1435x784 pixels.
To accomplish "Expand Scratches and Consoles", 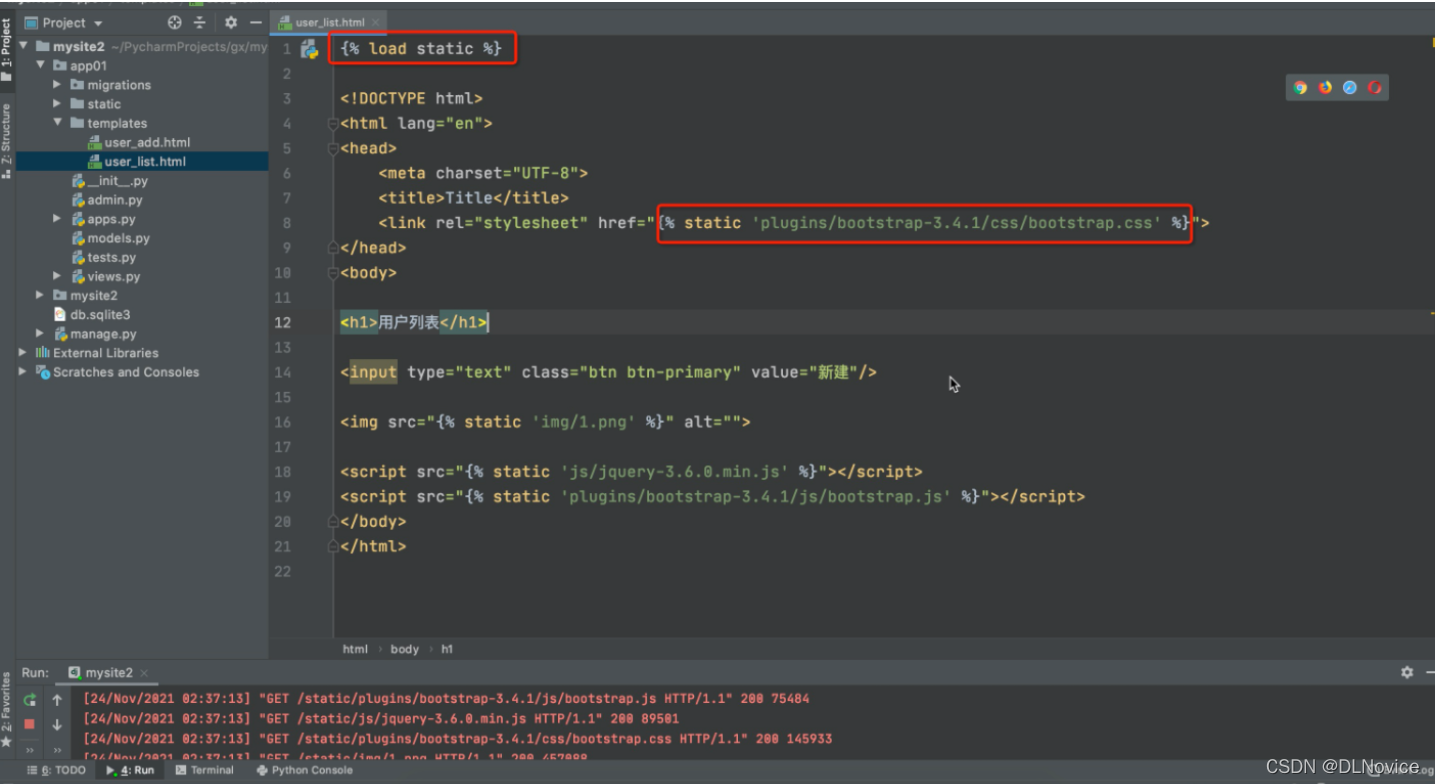I will 23,372.
